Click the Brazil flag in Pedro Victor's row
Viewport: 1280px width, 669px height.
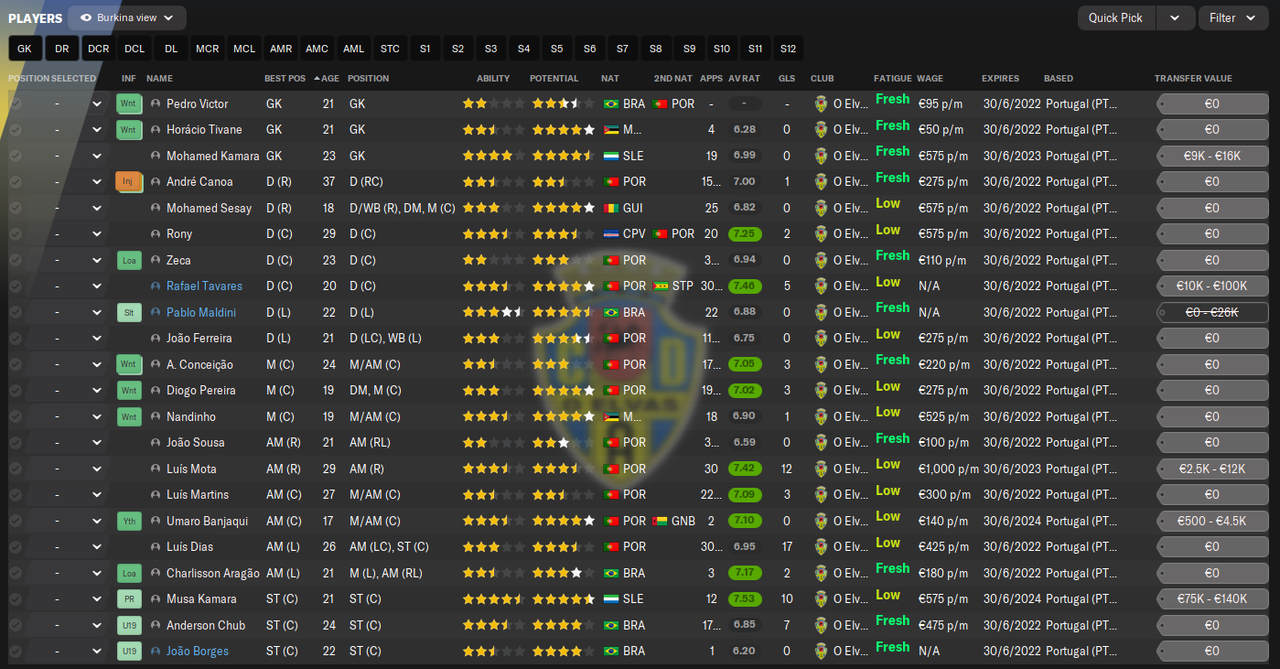point(611,104)
